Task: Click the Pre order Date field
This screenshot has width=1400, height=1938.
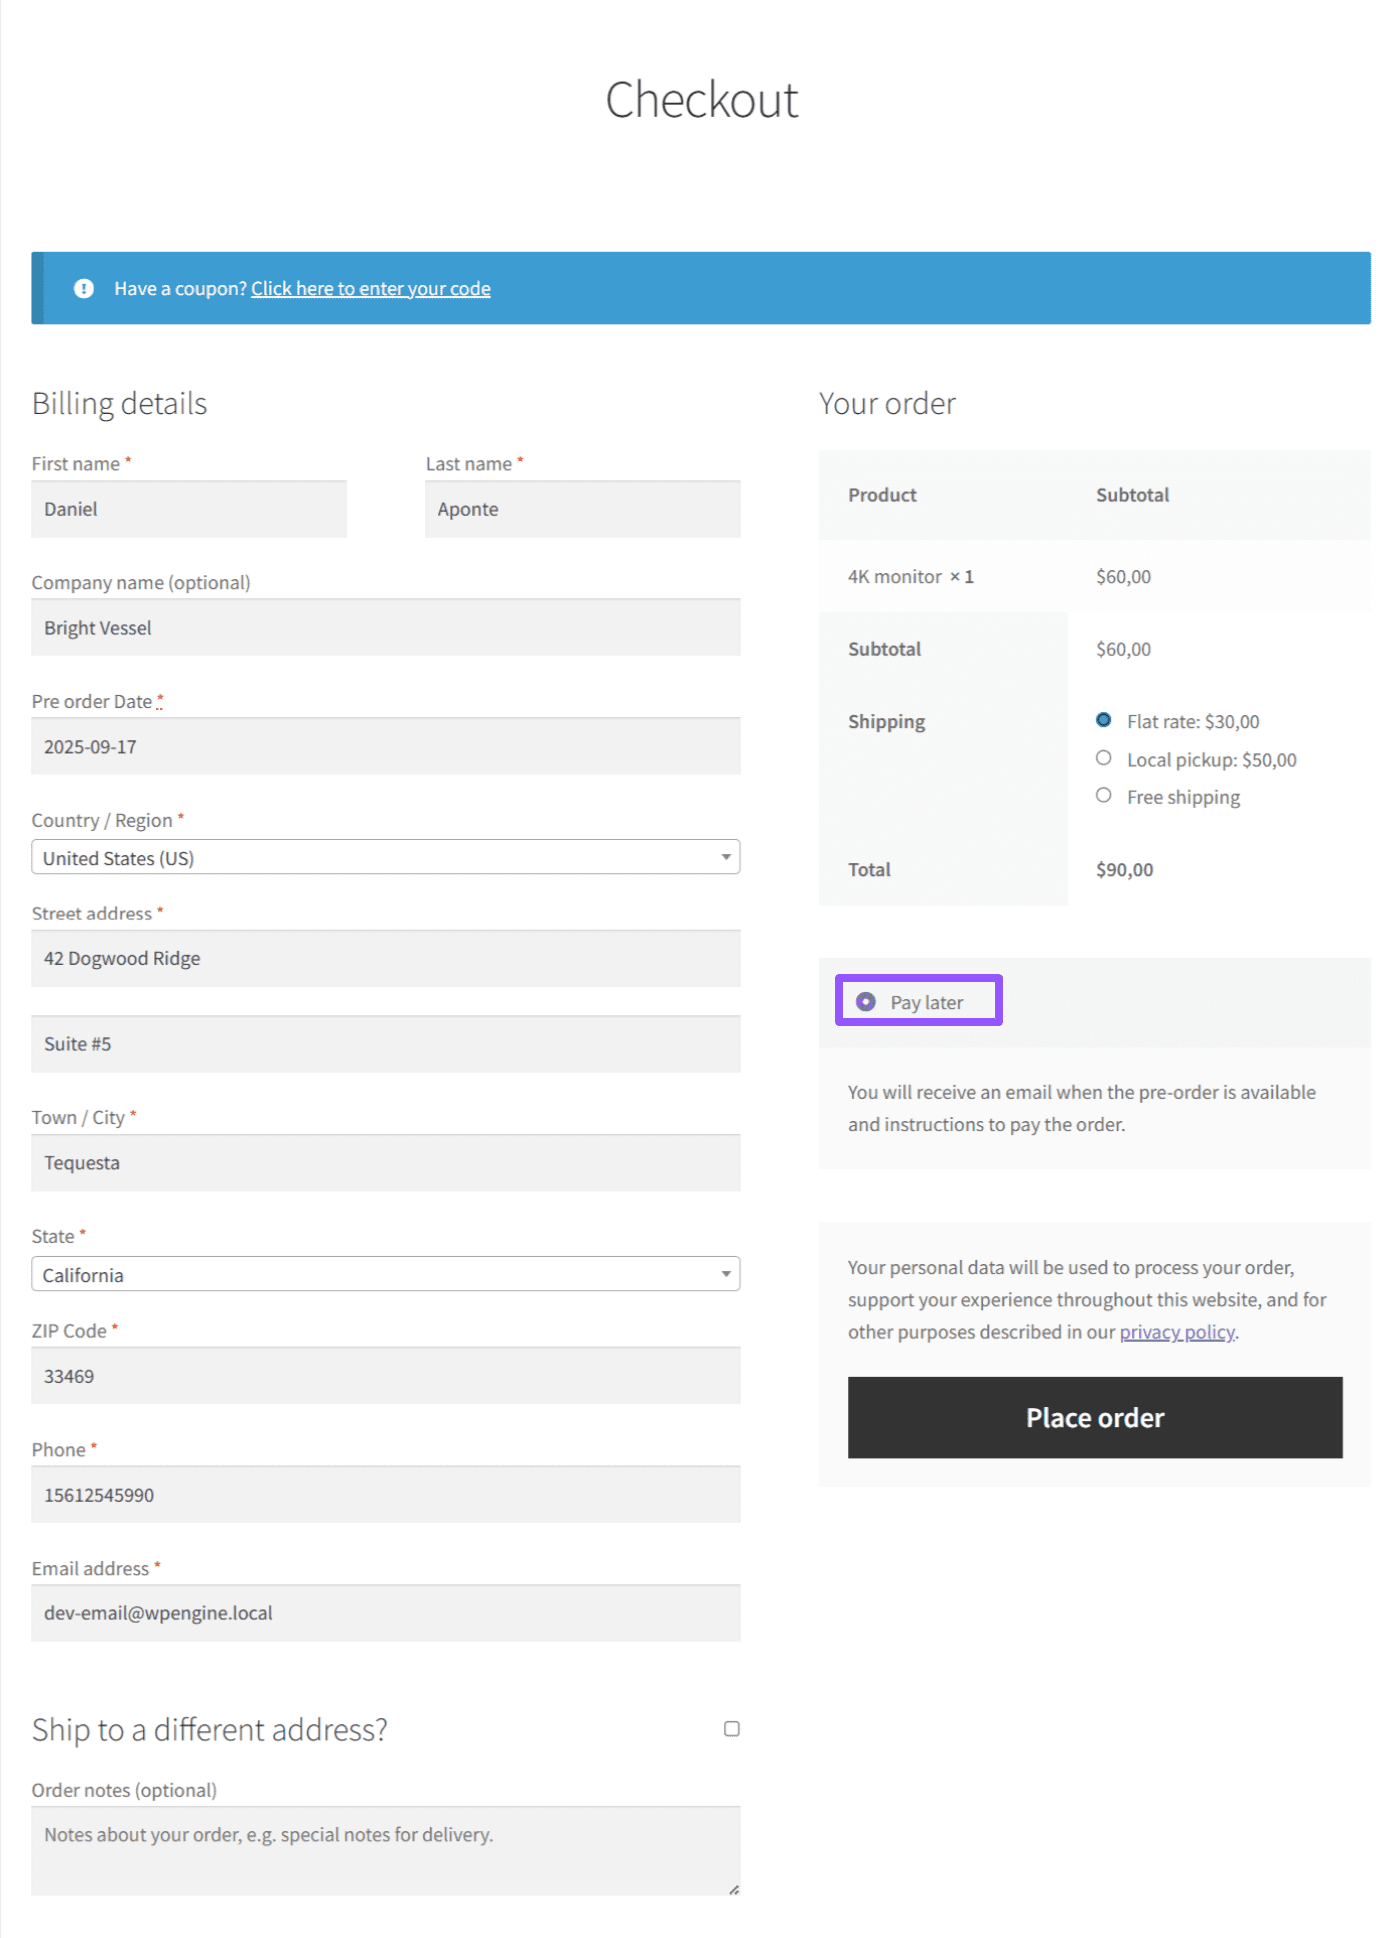Action: coord(385,746)
